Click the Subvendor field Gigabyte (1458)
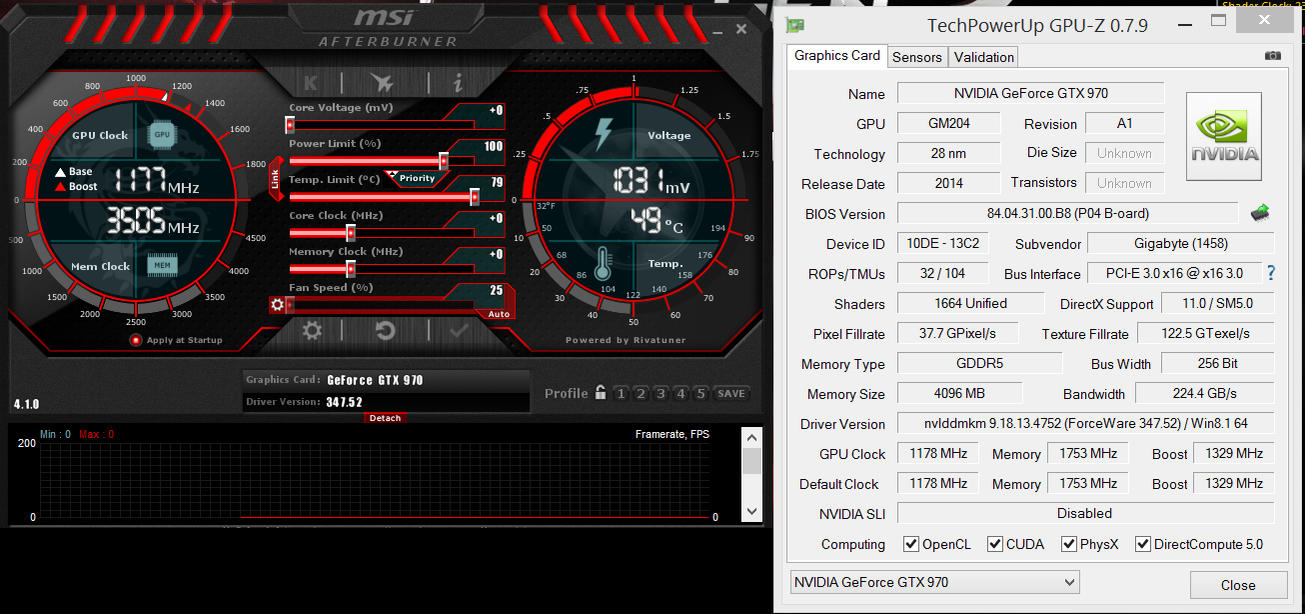Image resolution: width=1305 pixels, height=614 pixels. point(1180,243)
